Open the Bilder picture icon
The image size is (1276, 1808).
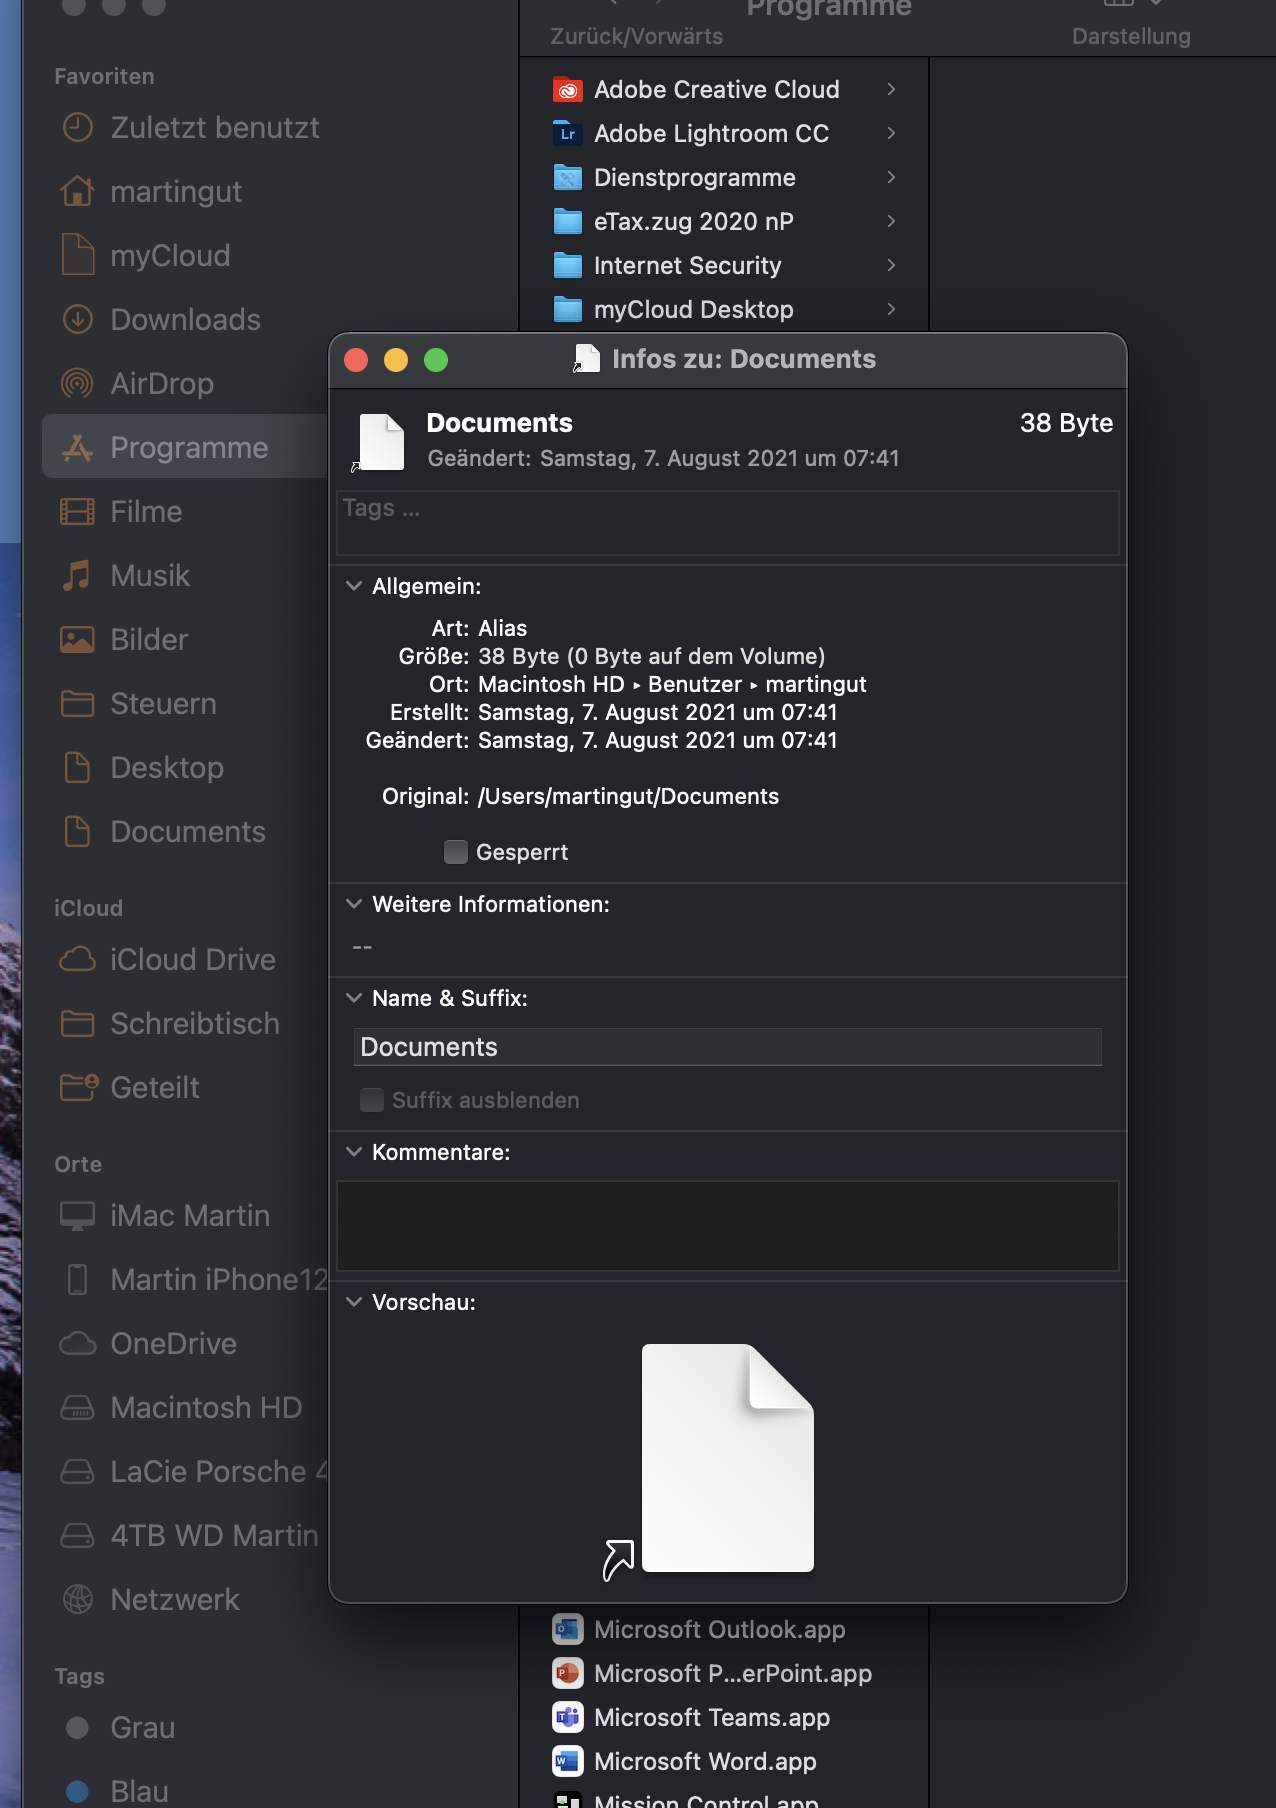tap(77, 639)
